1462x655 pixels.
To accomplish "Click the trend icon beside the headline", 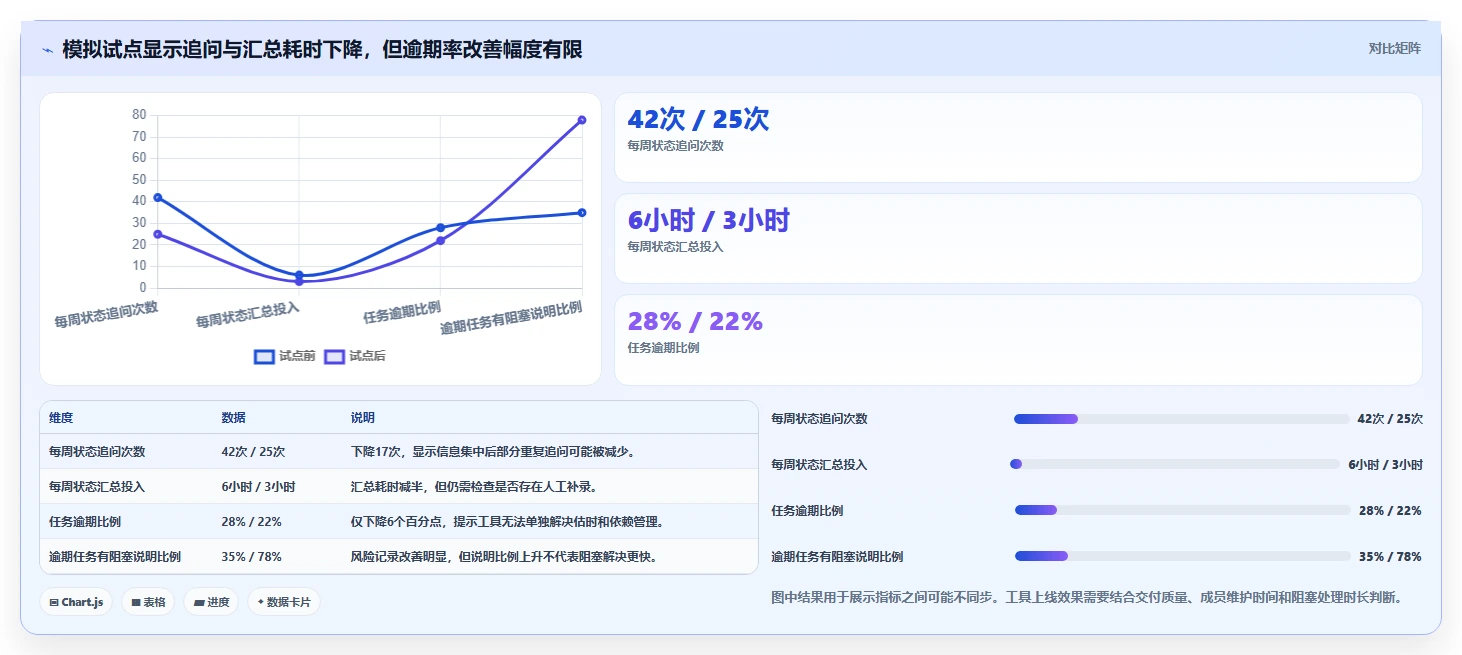I will point(47,50).
